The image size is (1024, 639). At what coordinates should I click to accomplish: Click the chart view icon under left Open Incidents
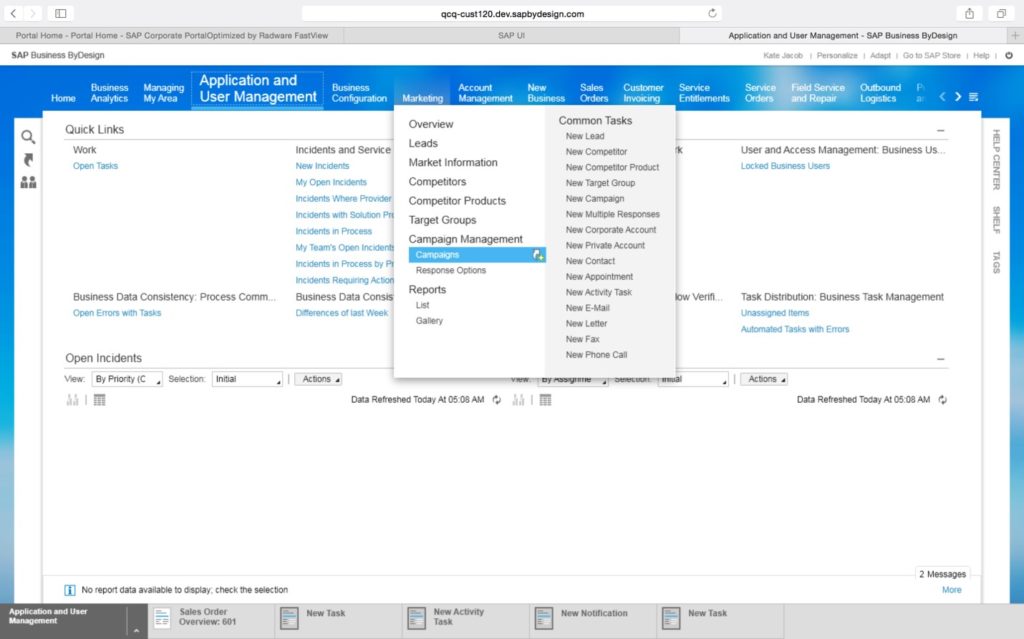click(72, 400)
